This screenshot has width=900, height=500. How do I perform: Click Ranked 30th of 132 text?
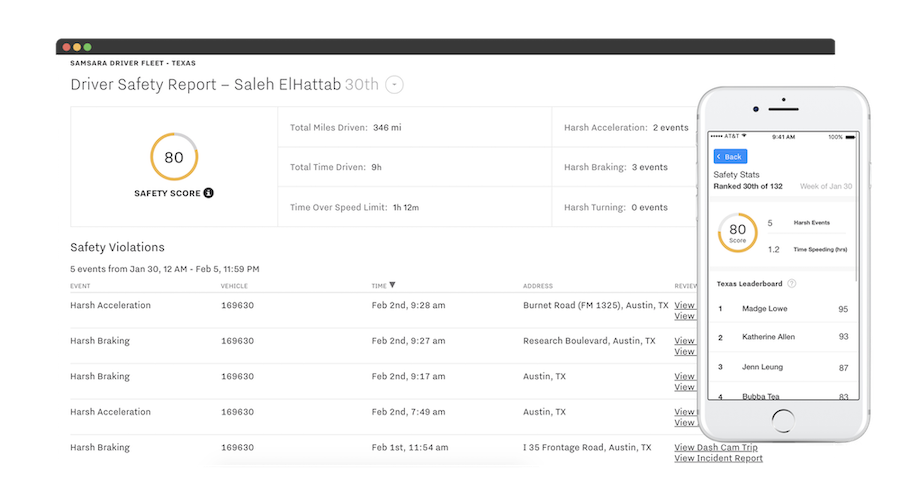click(748, 186)
